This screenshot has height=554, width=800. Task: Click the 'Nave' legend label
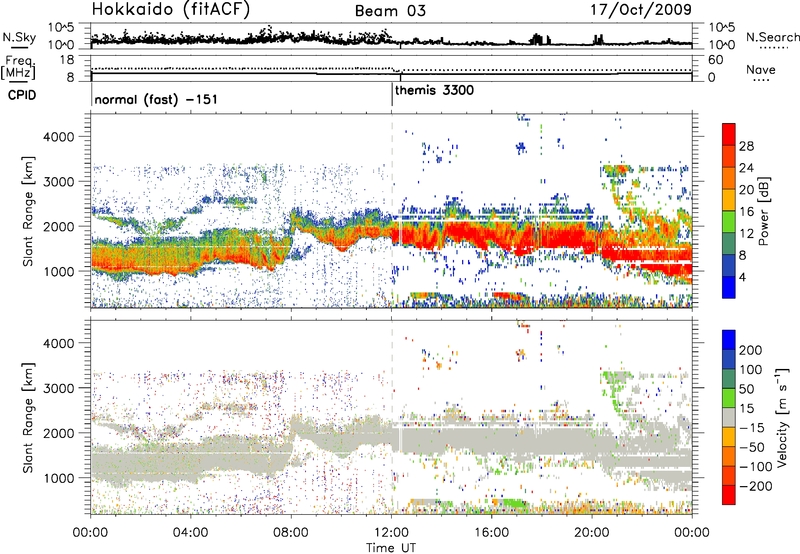point(760,70)
